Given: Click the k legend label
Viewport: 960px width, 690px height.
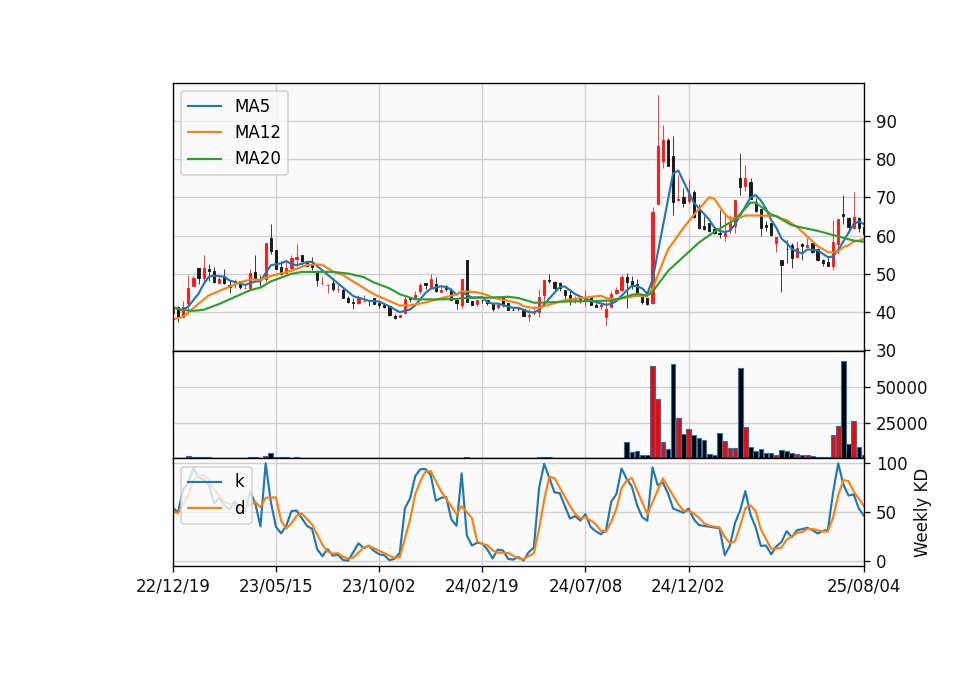Looking at the screenshot, I should point(239,481).
